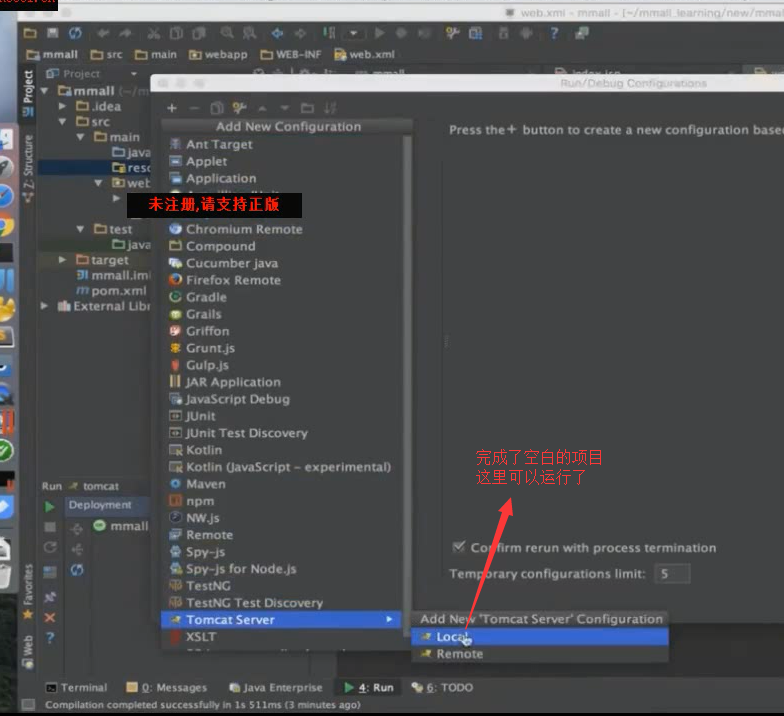Open the Terminal tool window tab

click(x=76, y=688)
